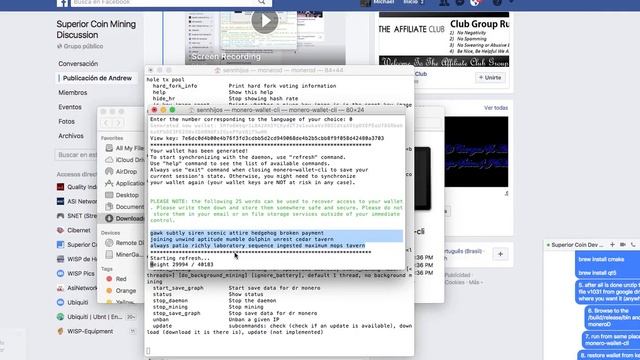Open WISP-Equipment shortcut icon

60,331
